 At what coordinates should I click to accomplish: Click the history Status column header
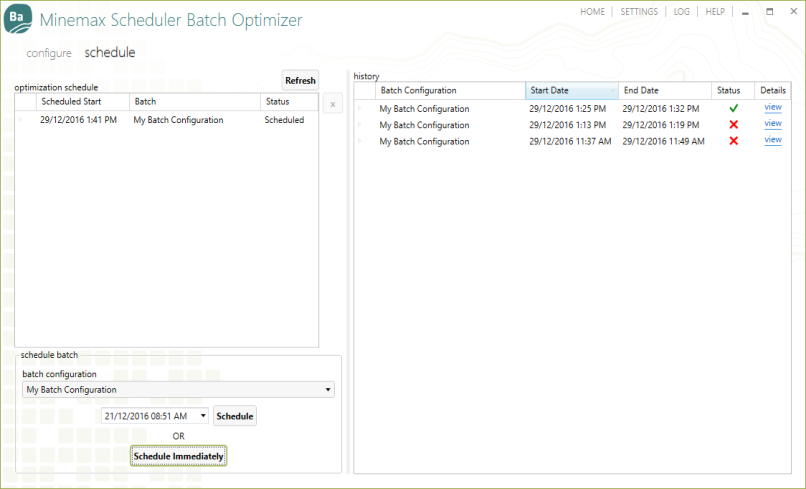[x=732, y=90]
